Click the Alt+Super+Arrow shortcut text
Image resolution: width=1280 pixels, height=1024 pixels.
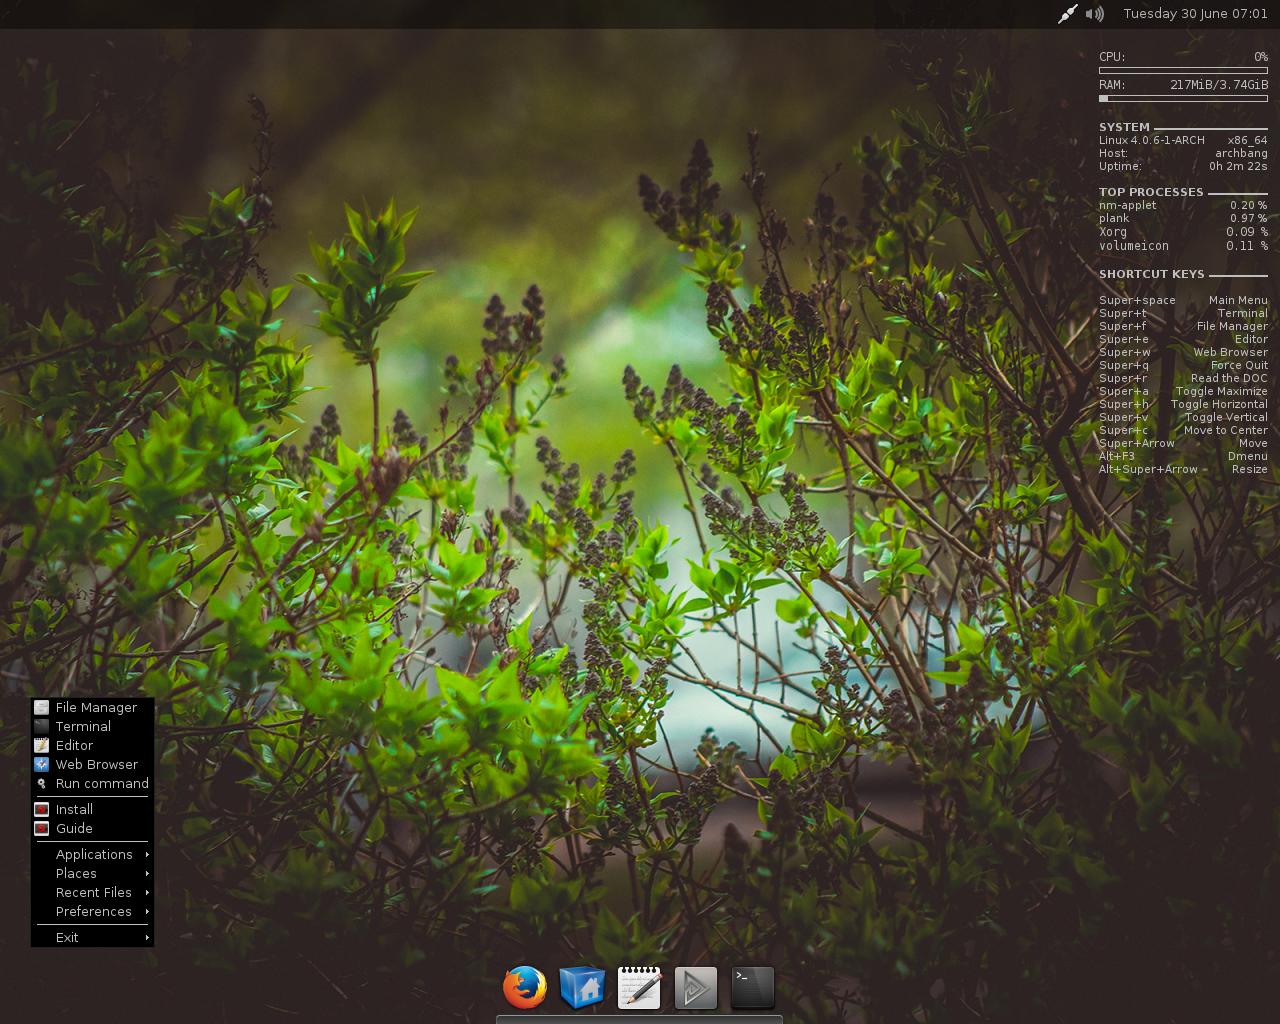[1148, 469]
